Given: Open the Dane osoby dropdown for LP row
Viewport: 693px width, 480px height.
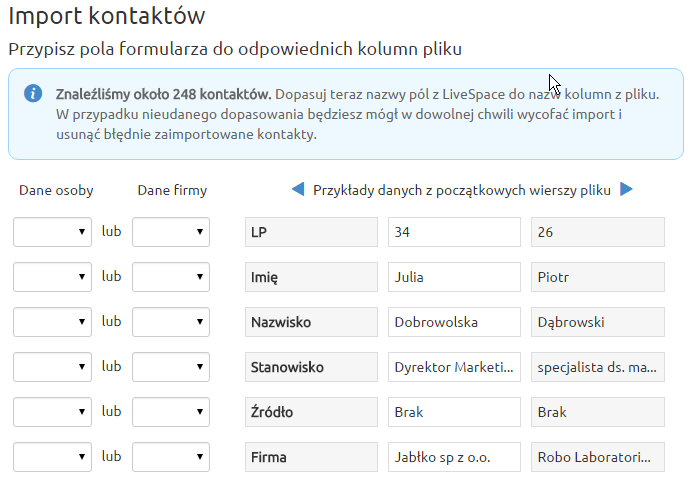Looking at the screenshot, I should point(53,232).
